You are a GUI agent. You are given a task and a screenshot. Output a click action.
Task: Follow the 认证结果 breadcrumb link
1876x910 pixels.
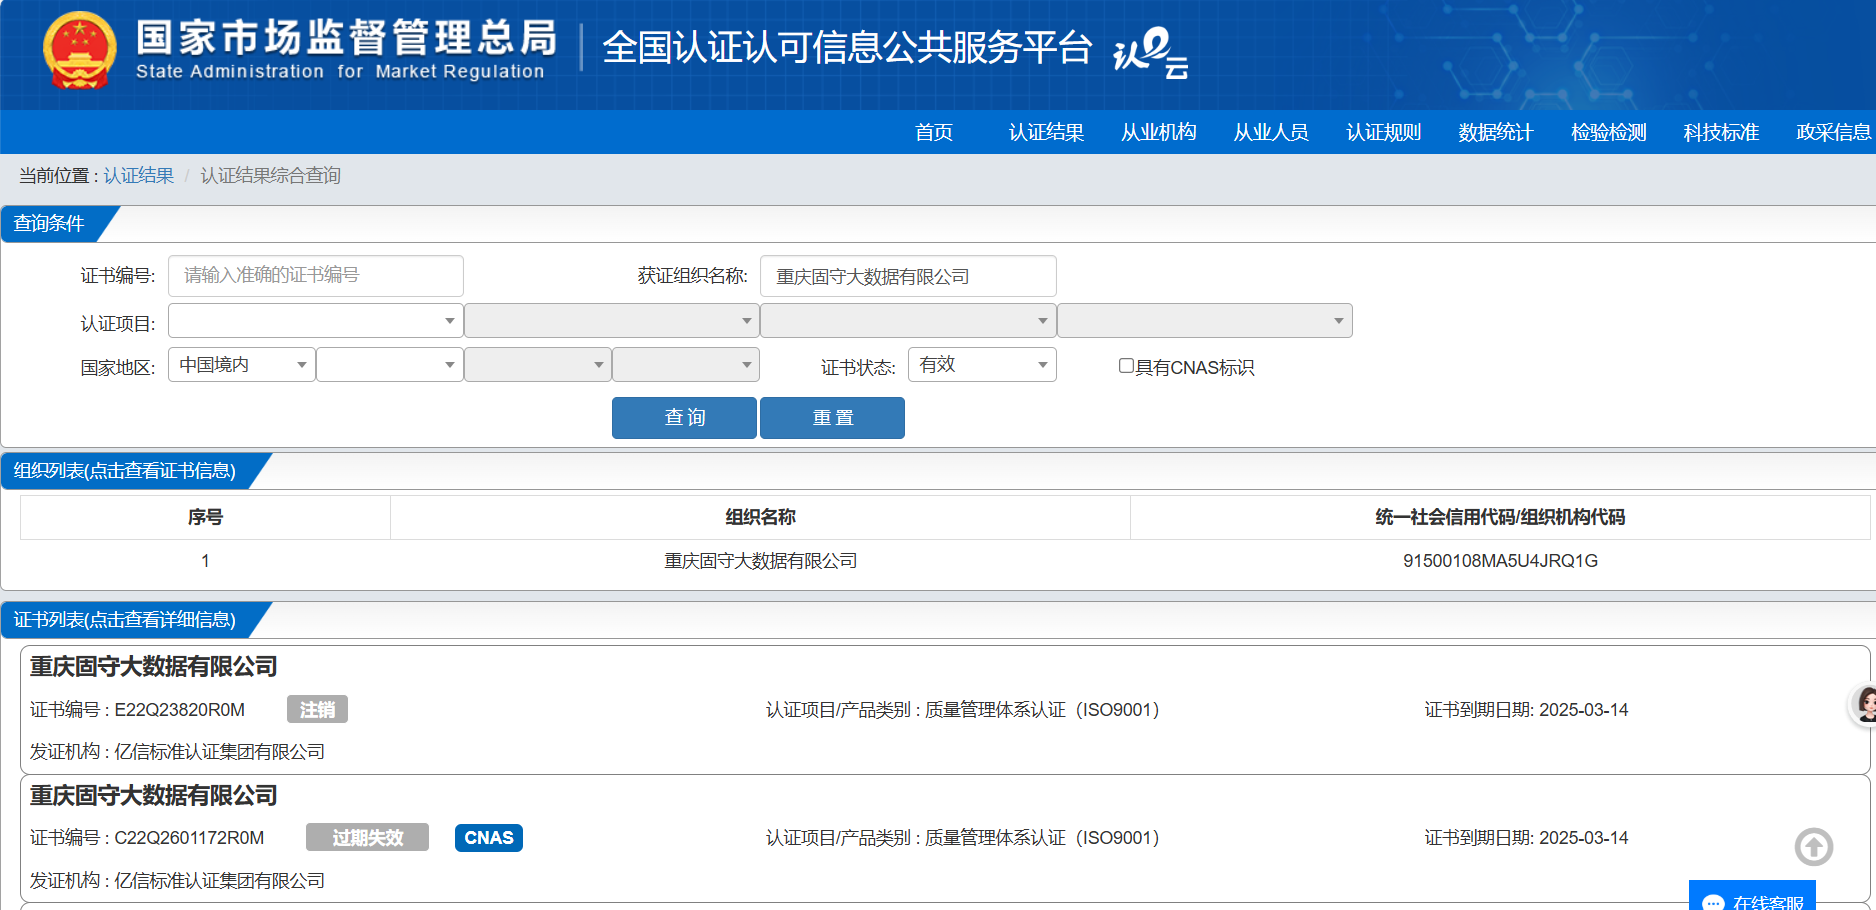(x=138, y=176)
